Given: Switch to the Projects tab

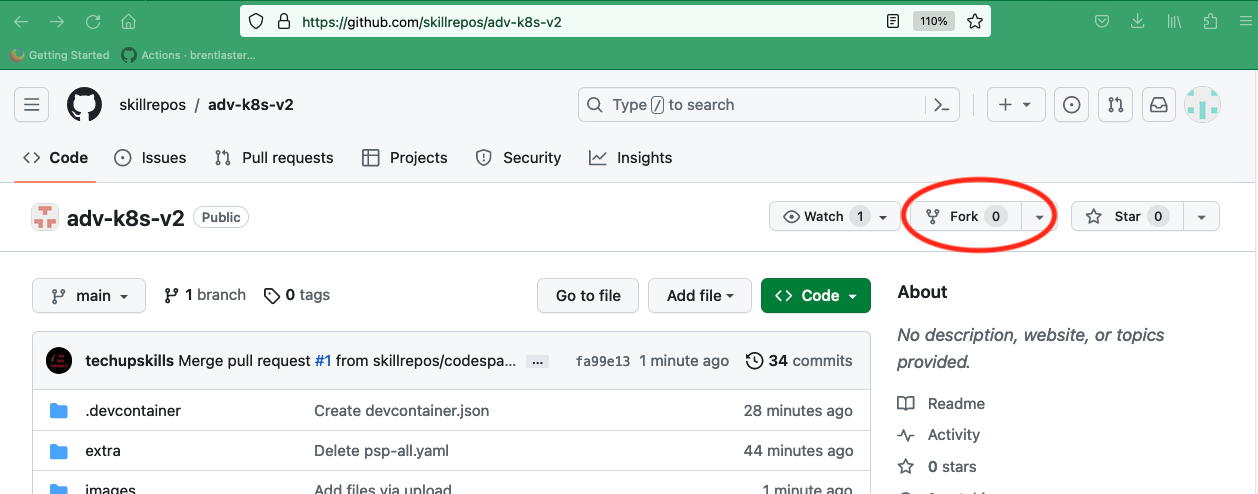Looking at the screenshot, I should tap(404, 158).
